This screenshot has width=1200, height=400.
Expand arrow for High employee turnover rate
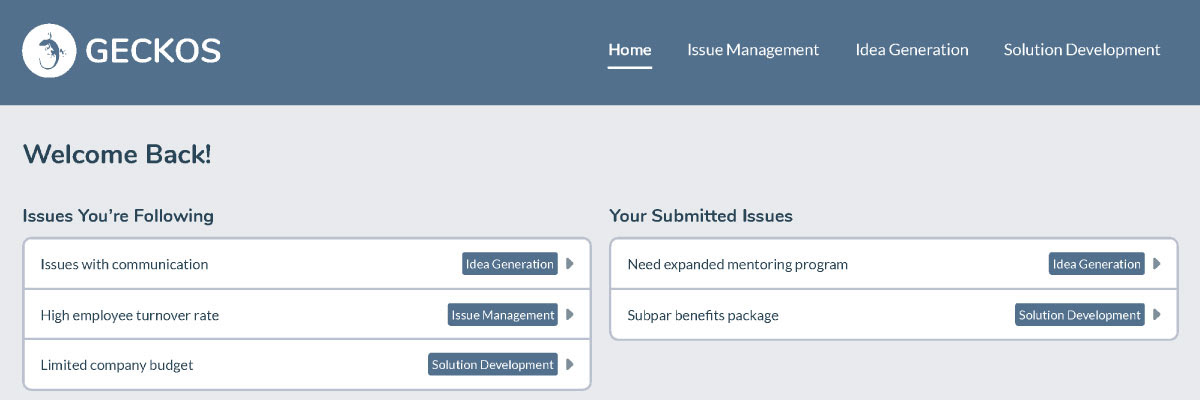point(570,315)
